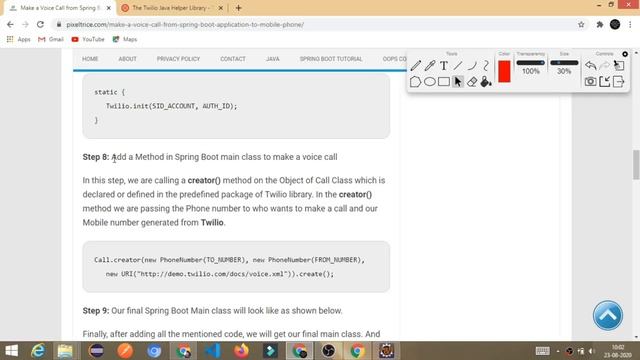Click the pixeltrice.com address bar
This screenshot has height=360, width=640.
(x=314, y=24)
